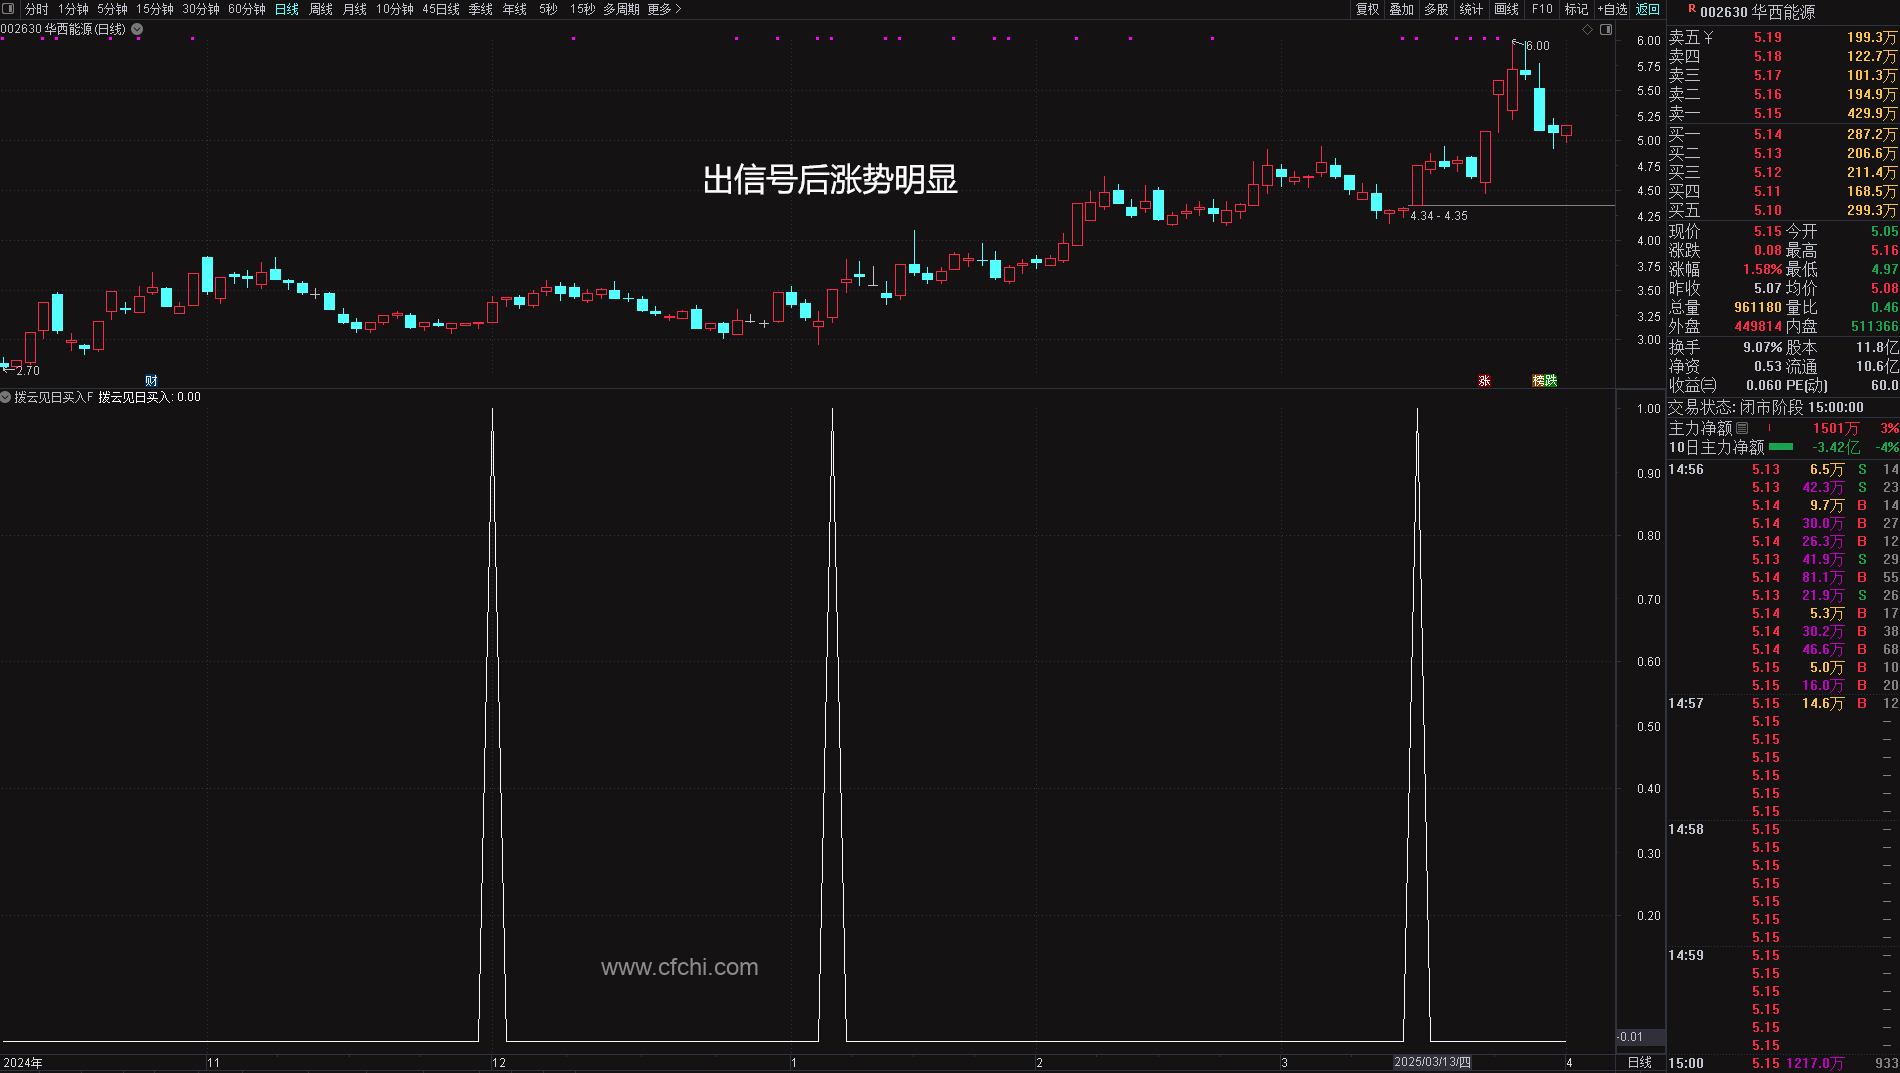The width and height of the screenshot is (1900, 1073).
Task: Open the F10 company info
Action: (x=1542, y=9)
